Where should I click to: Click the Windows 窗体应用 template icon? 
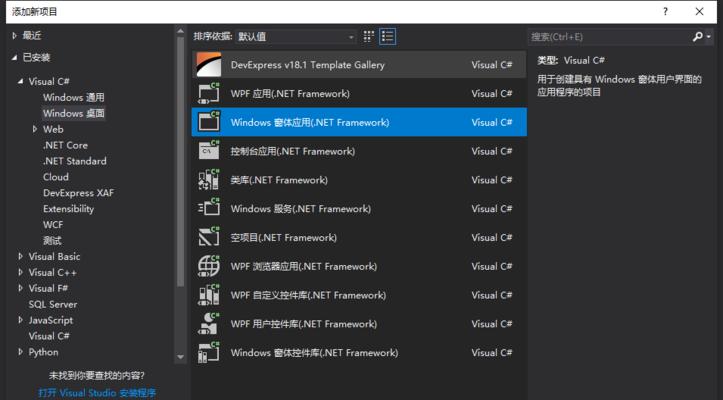point(208,122)
